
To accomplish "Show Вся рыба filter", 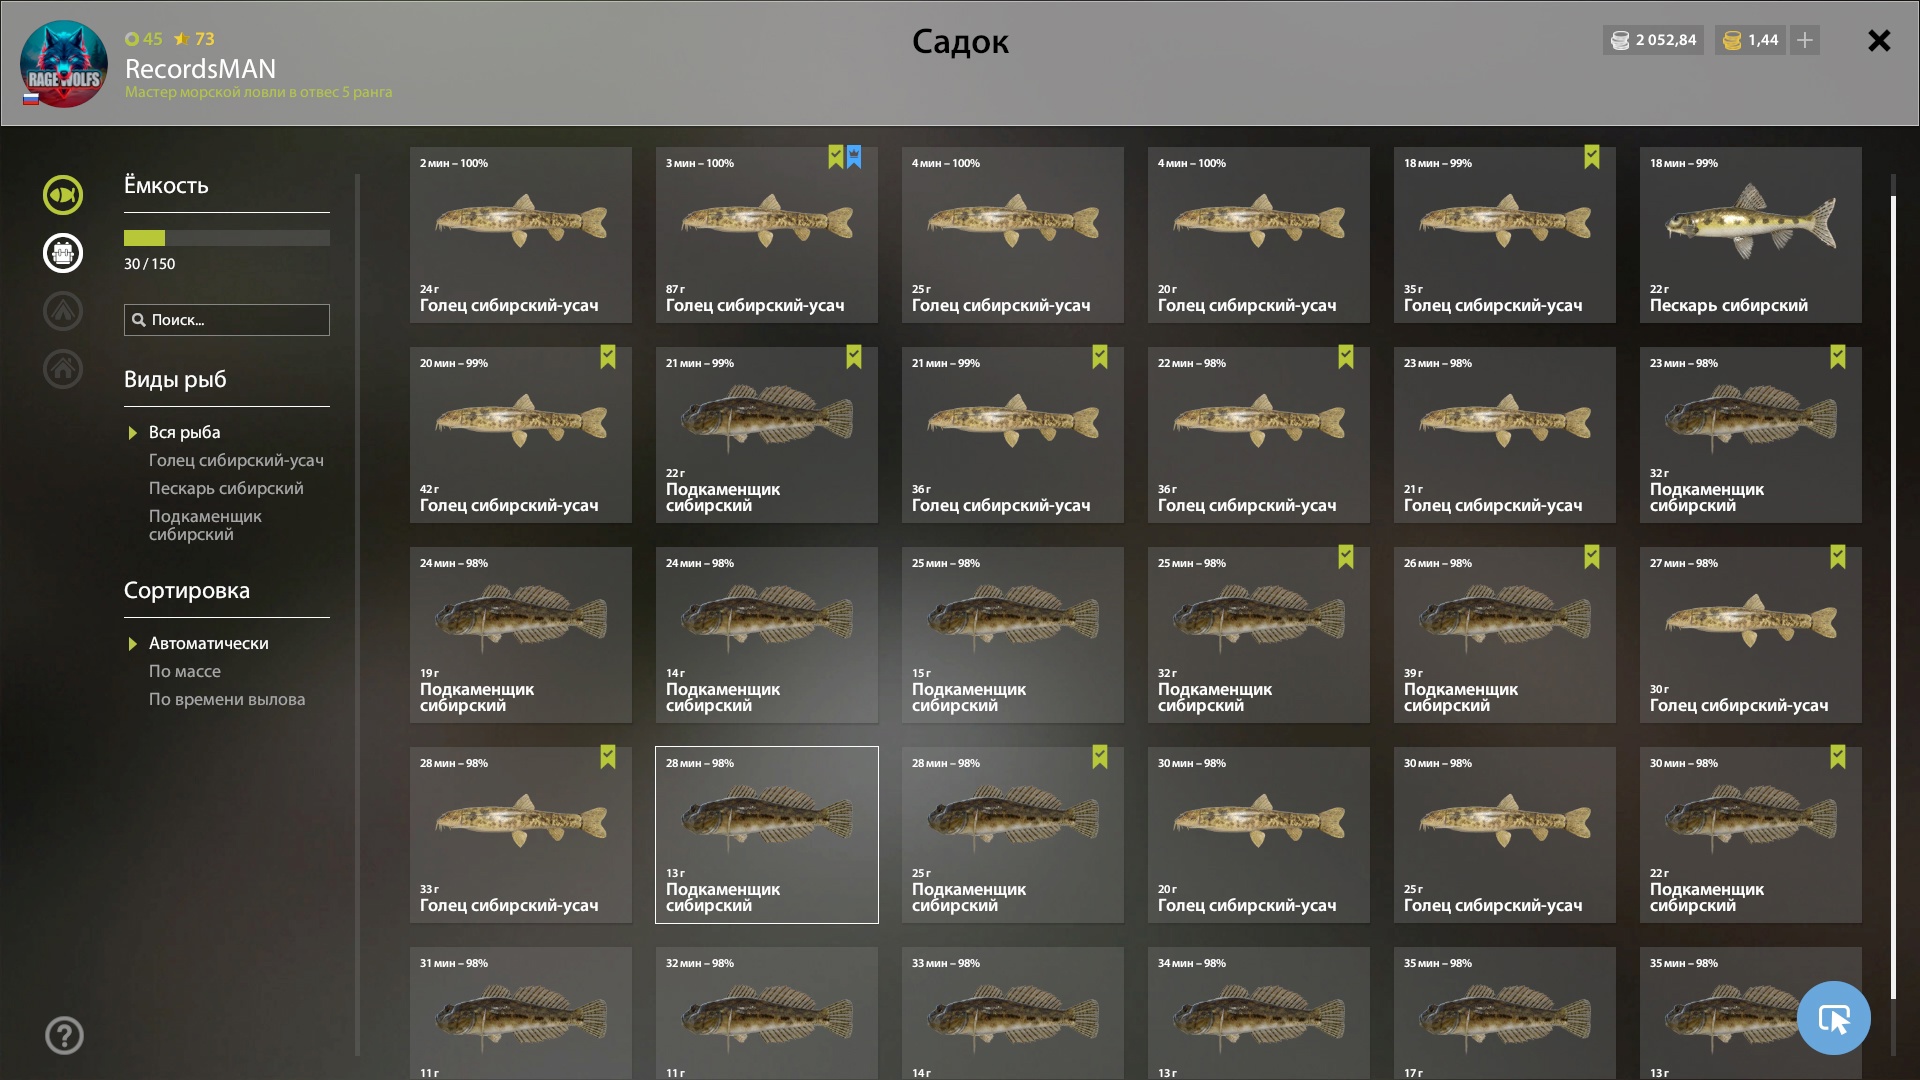I will [184, 432].
